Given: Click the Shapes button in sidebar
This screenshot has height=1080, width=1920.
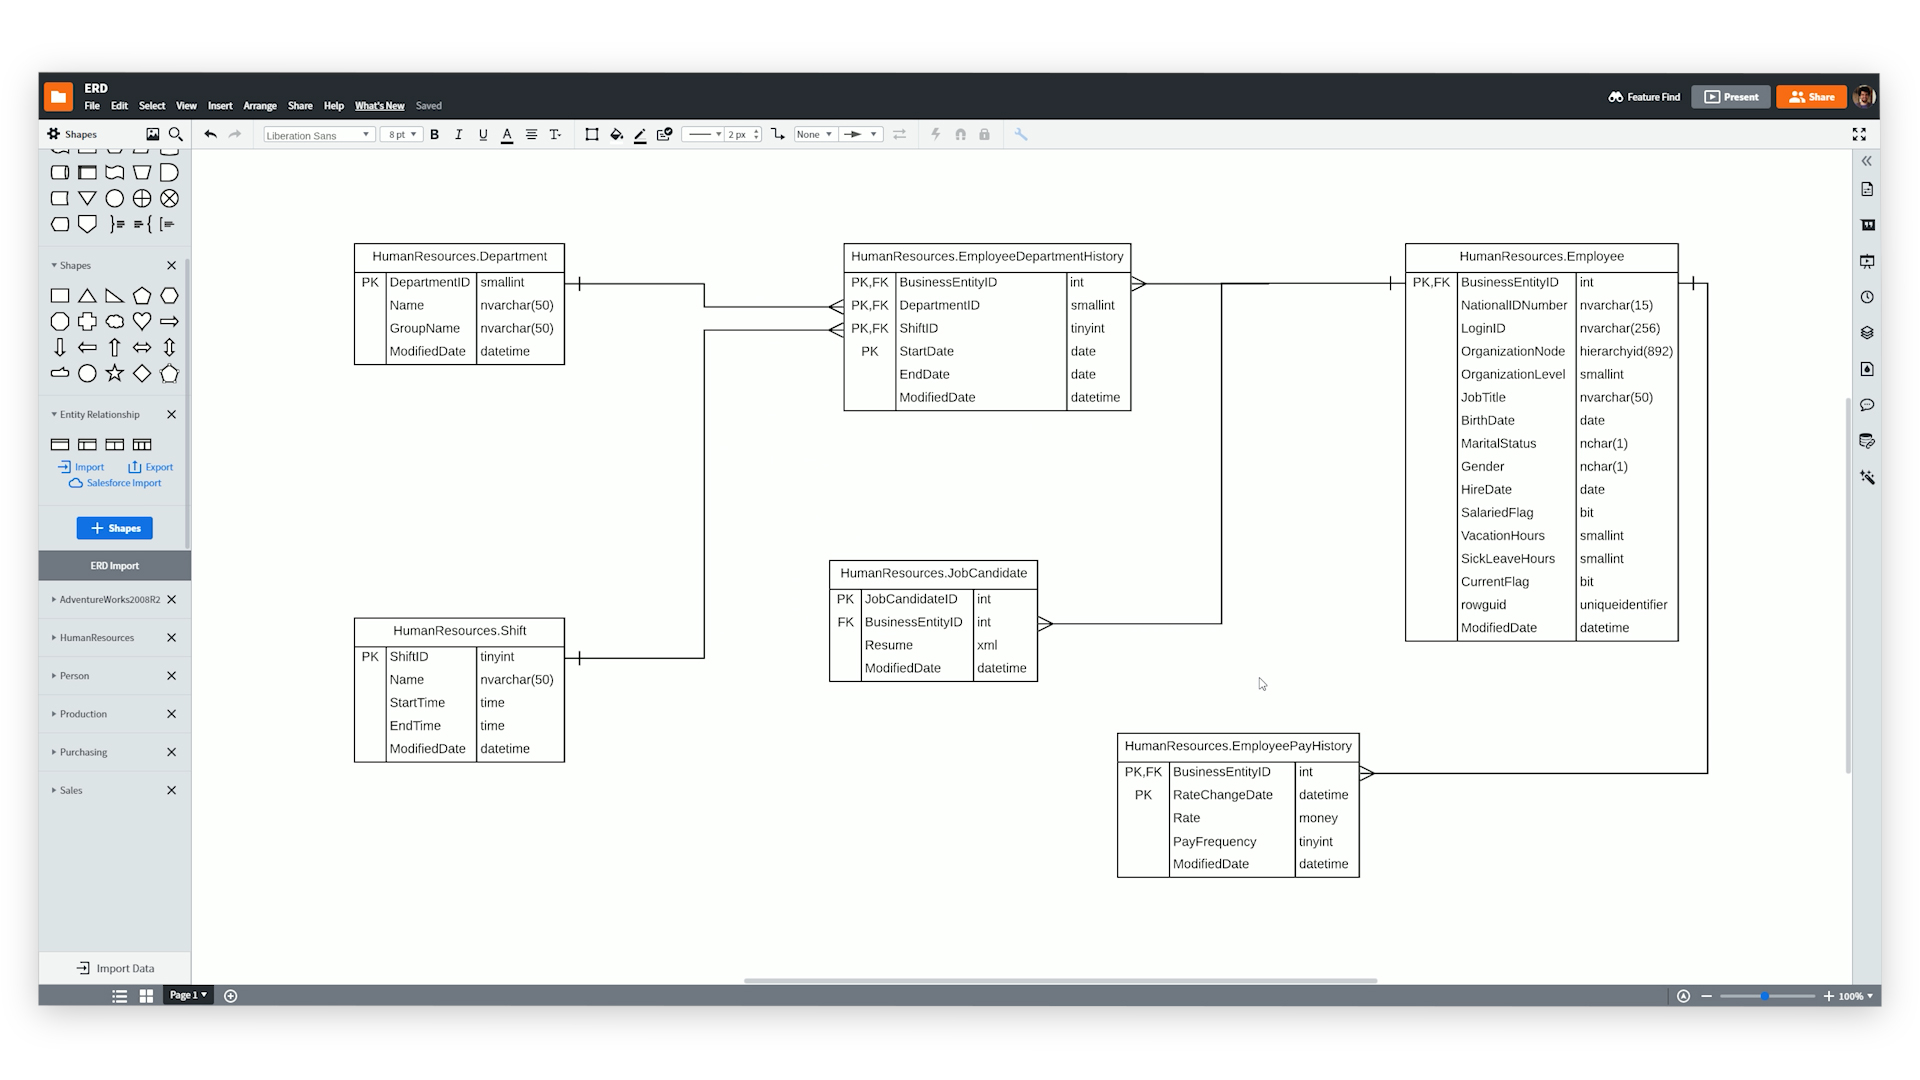Looking at the screenshot, I should pos(116,527).
